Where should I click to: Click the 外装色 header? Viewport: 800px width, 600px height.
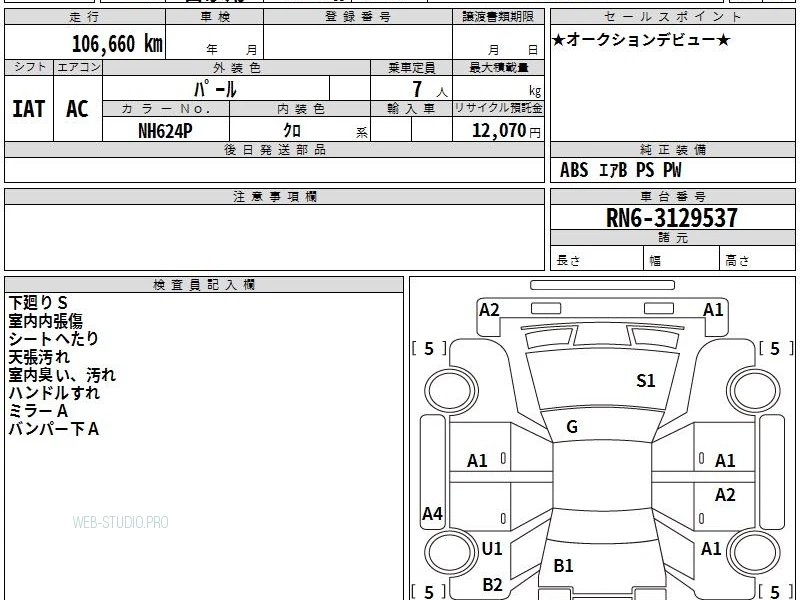pos(237,67)
